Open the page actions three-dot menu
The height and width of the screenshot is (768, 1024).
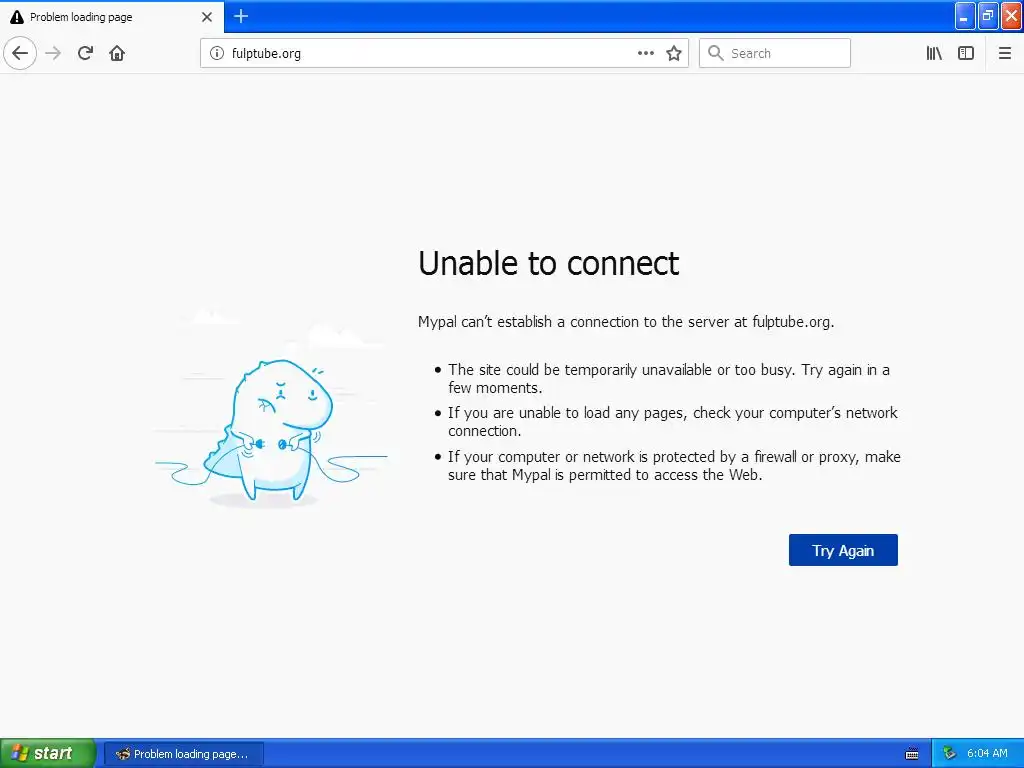(645, 53)
